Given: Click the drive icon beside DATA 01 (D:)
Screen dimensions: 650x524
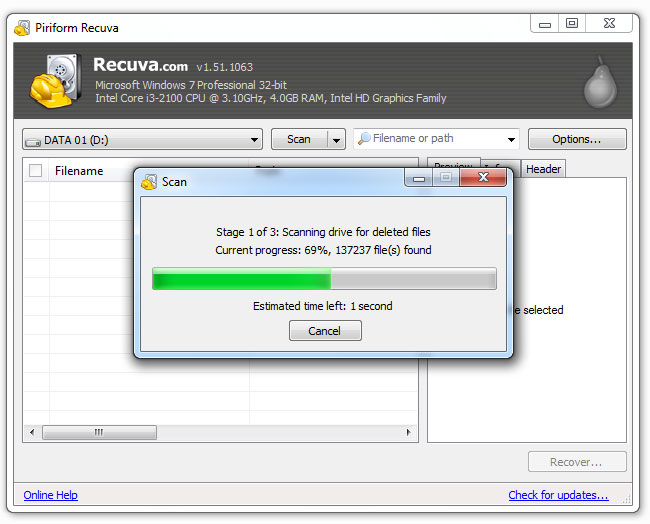Looking at the screenshot, I should point(33,140).
